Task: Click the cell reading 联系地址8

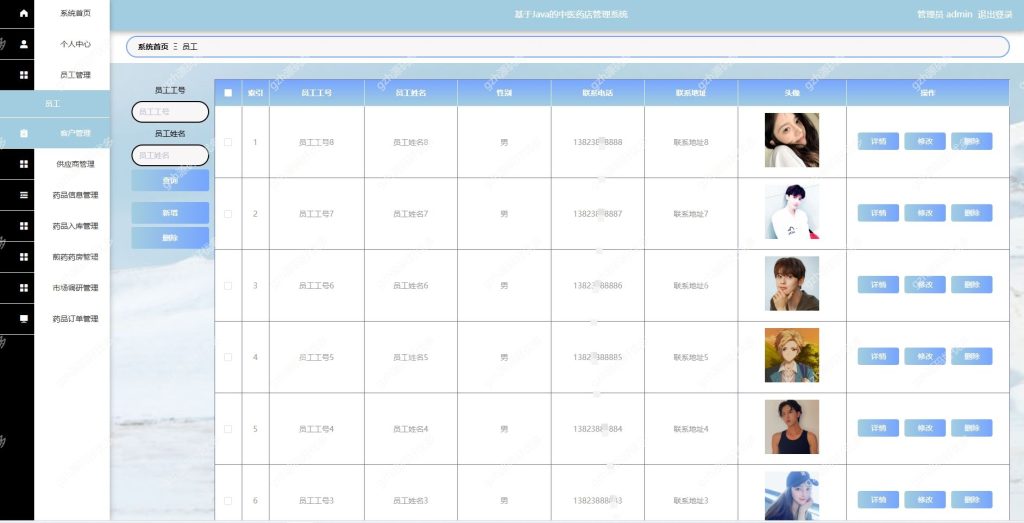Action: coord(691,142)
